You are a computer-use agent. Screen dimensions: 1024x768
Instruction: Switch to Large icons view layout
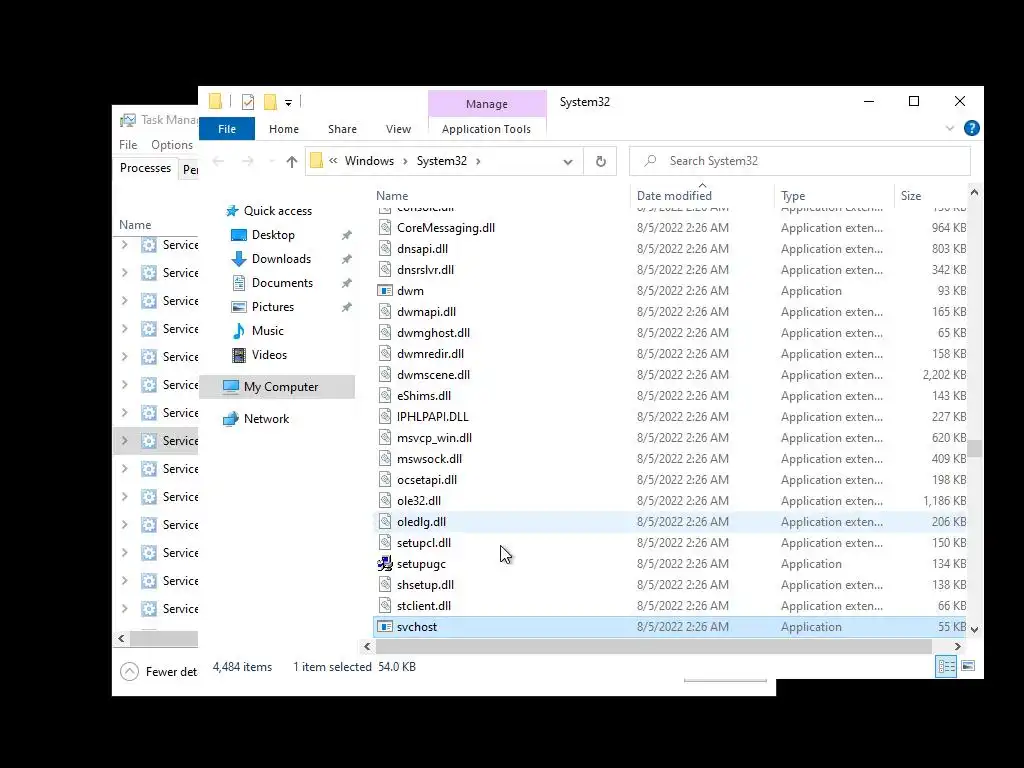pos(968,666)
